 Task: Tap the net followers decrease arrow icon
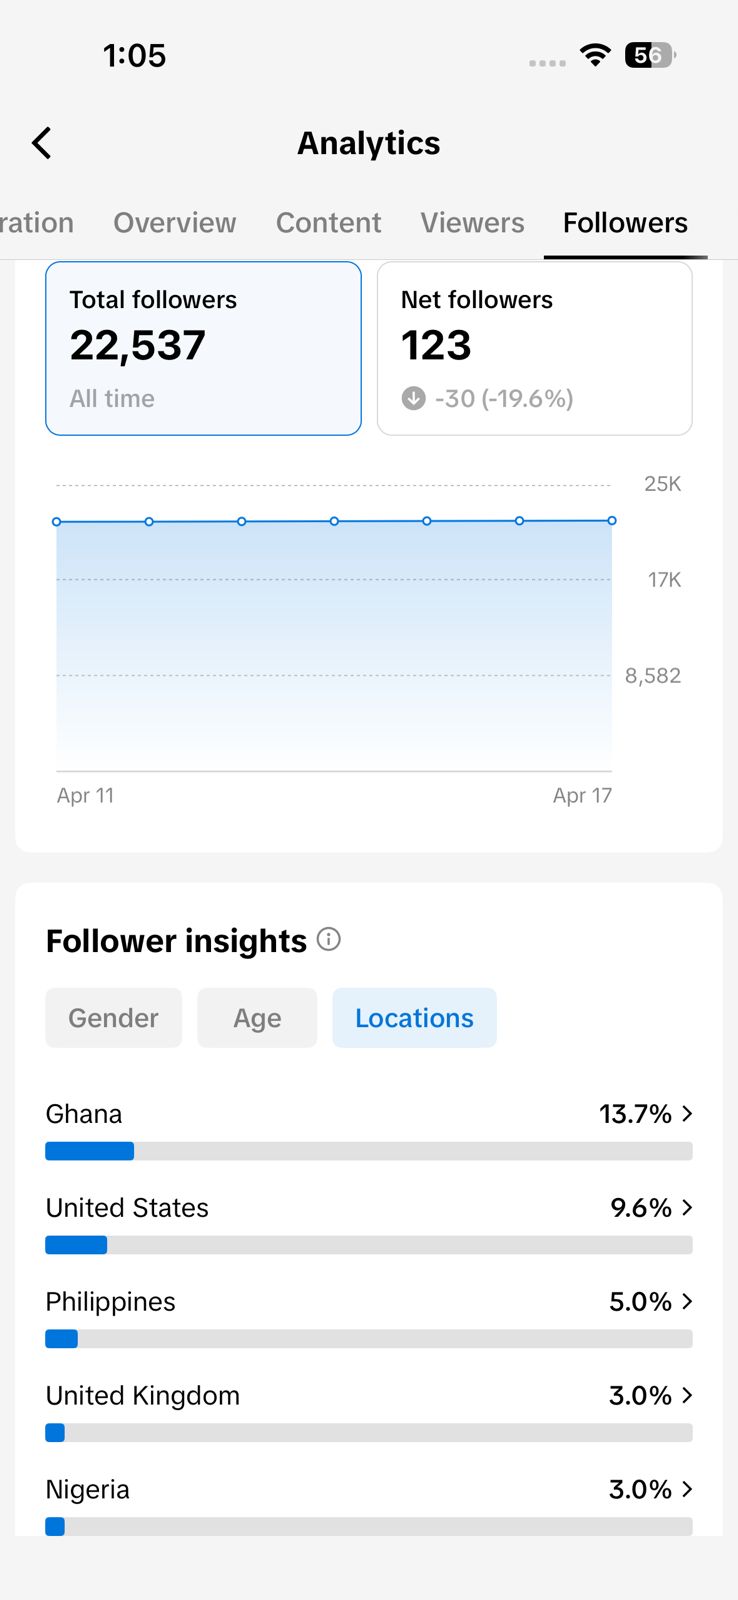(x=413, y=398)
